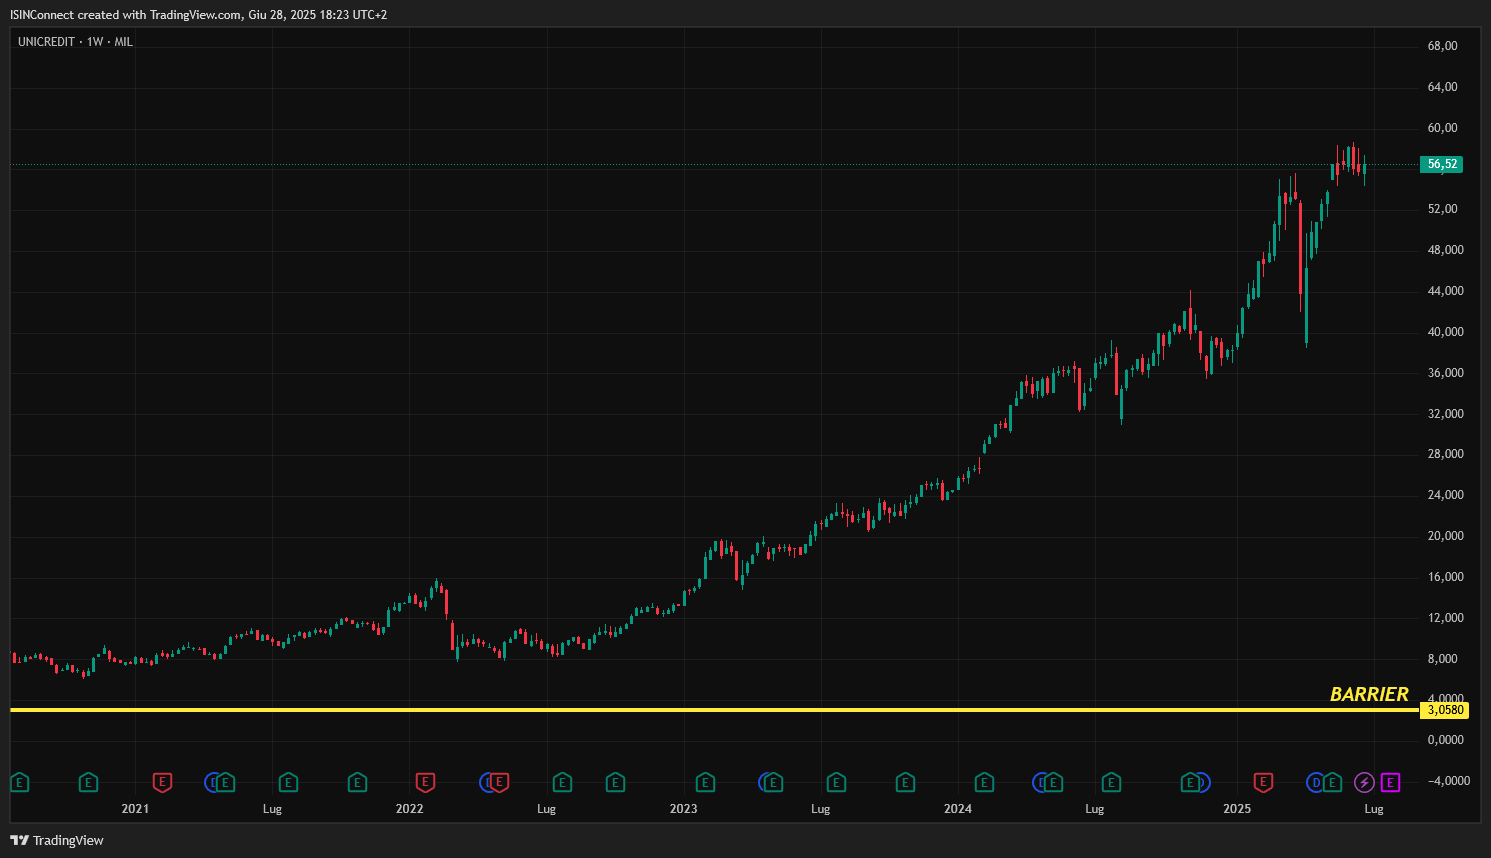Open the red earnings marker just after 2021
Viewport: 1491px width, 858px height.
click(x=162, y=783)
